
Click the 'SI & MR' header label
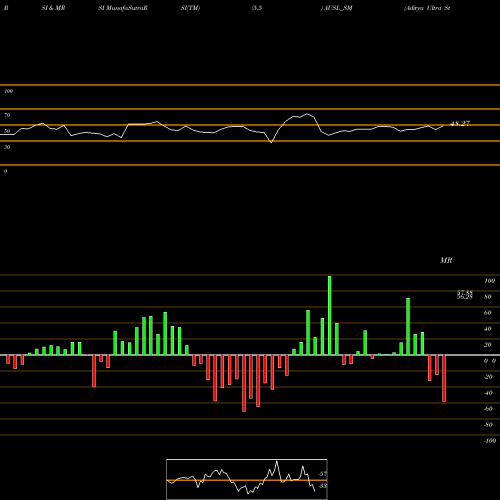53,8
